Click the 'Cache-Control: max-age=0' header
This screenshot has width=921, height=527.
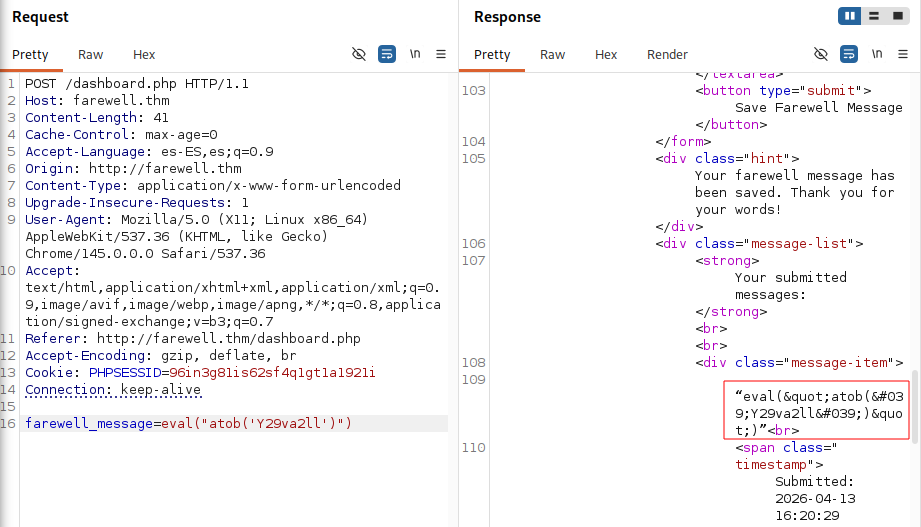coord(121,135)
